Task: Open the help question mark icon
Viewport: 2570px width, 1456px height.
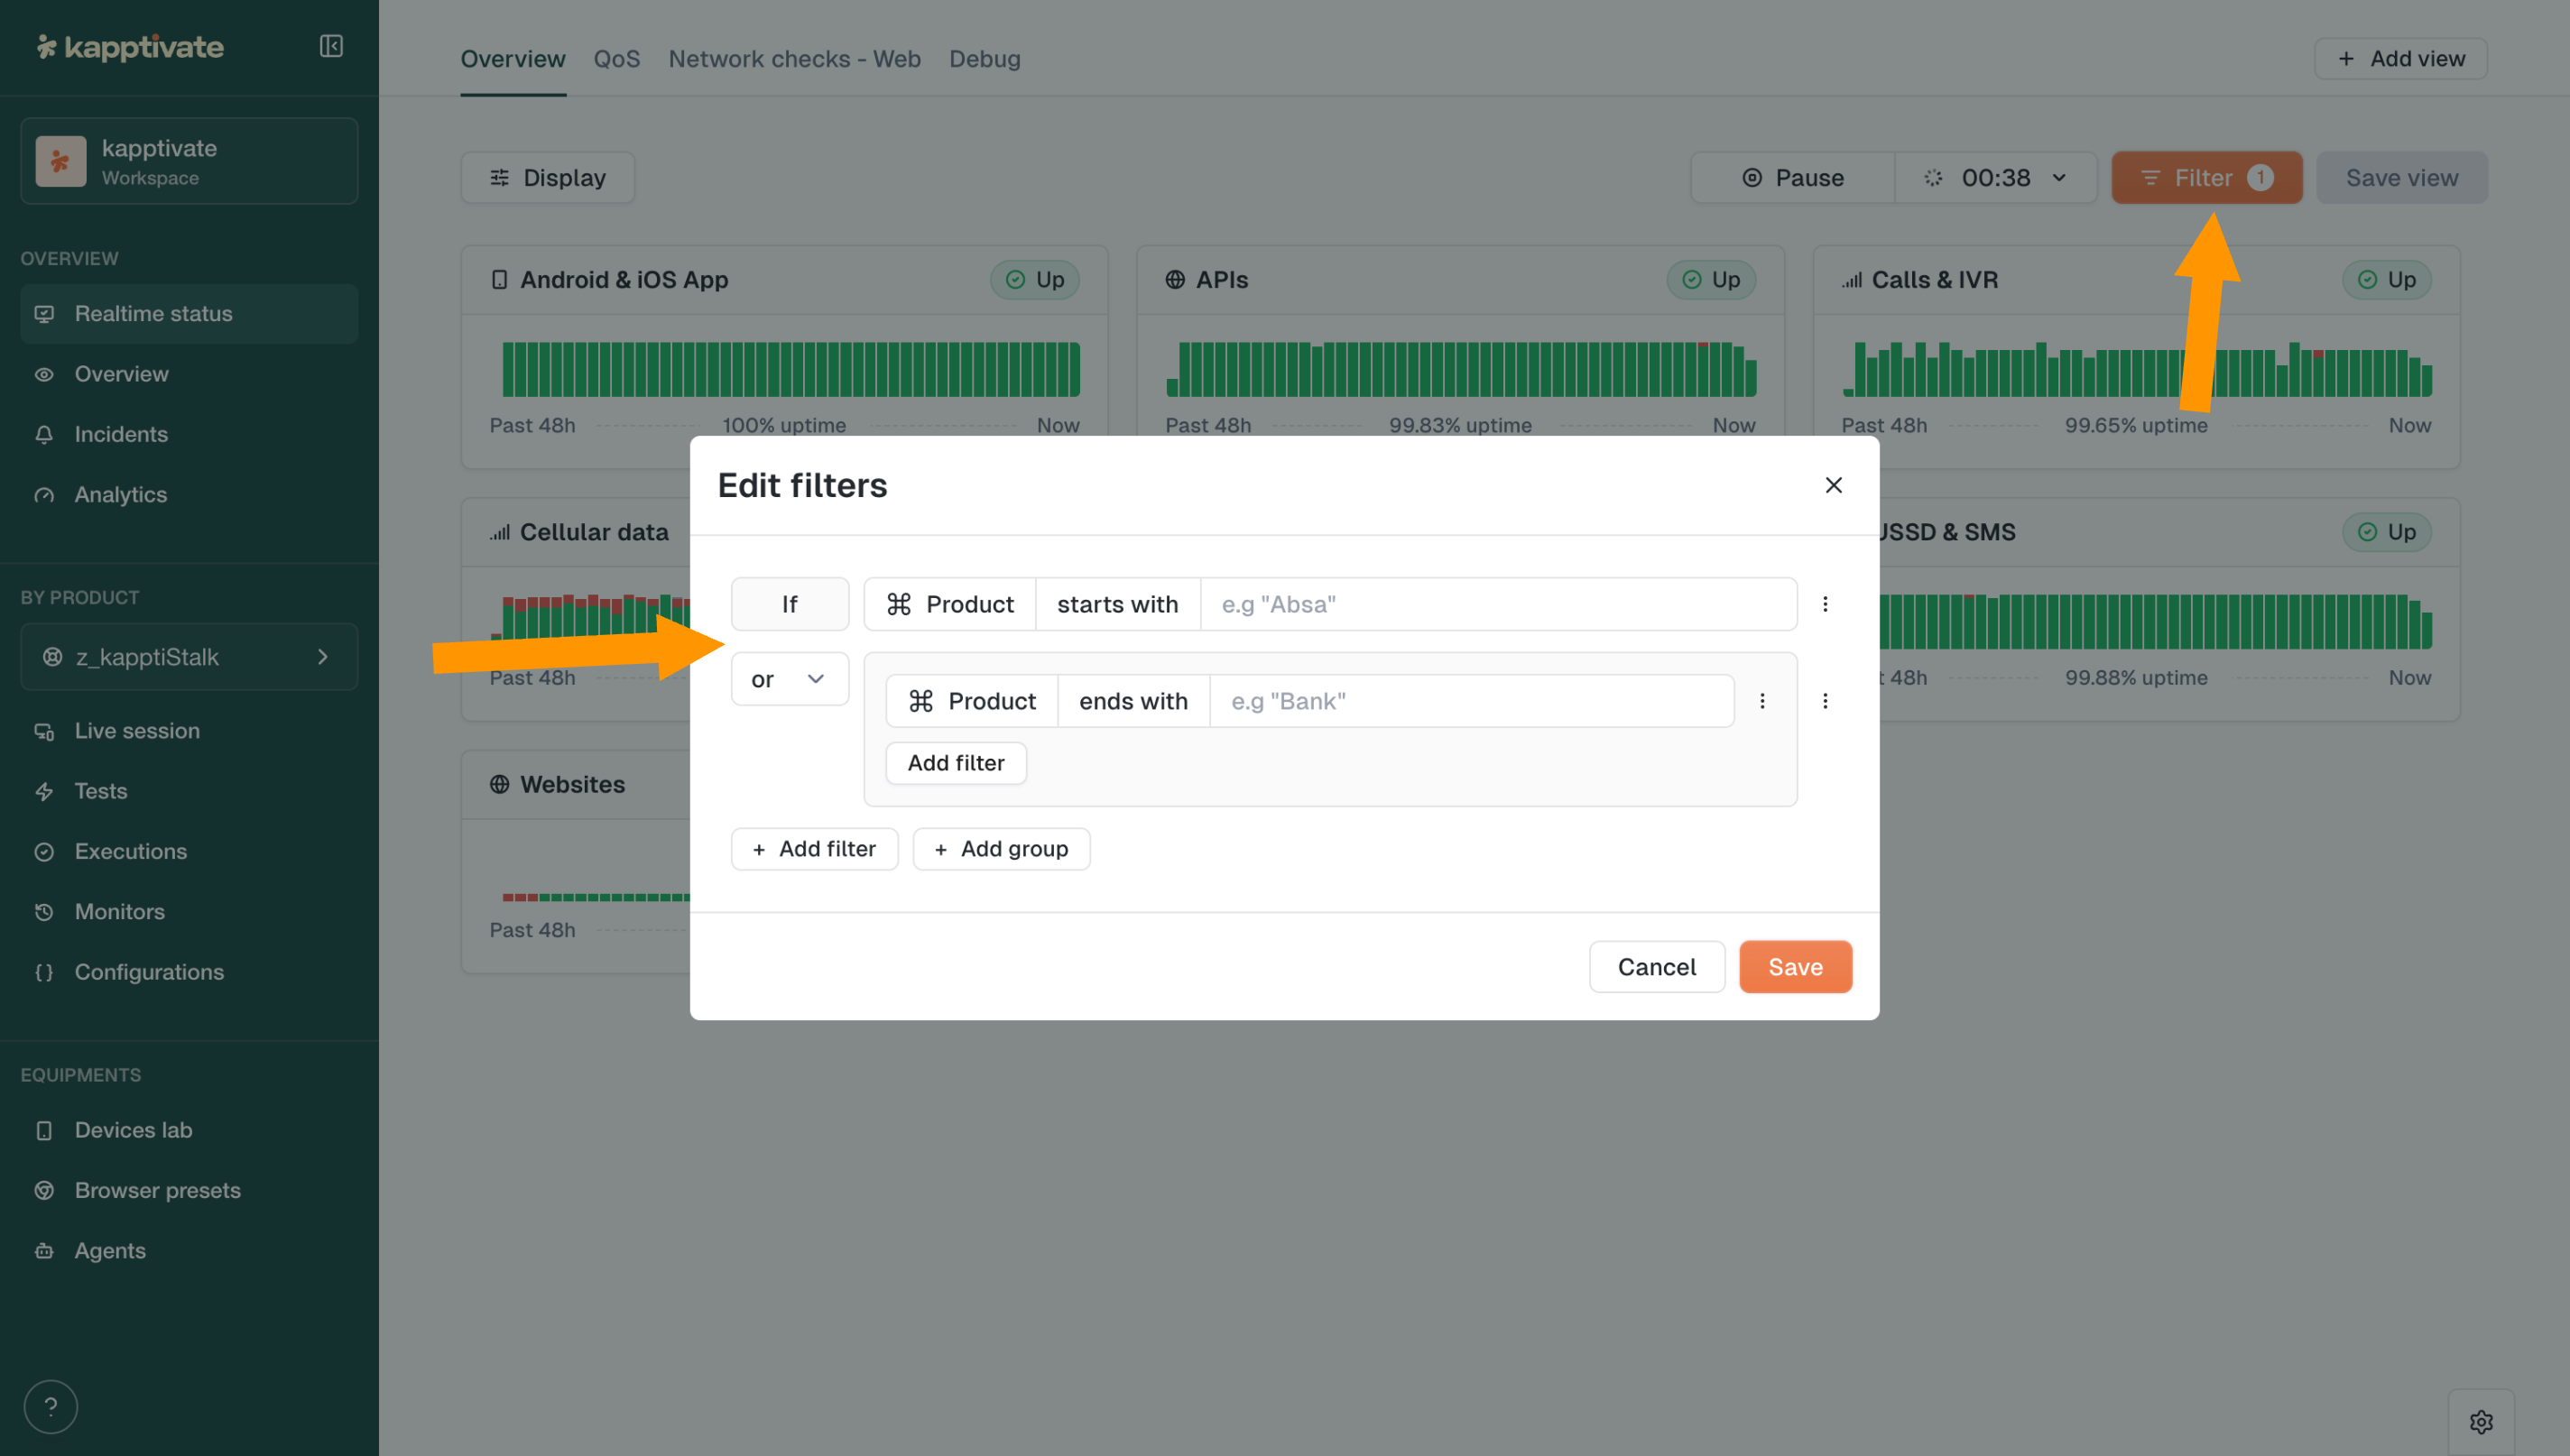Action: (x=51, y=1406)
